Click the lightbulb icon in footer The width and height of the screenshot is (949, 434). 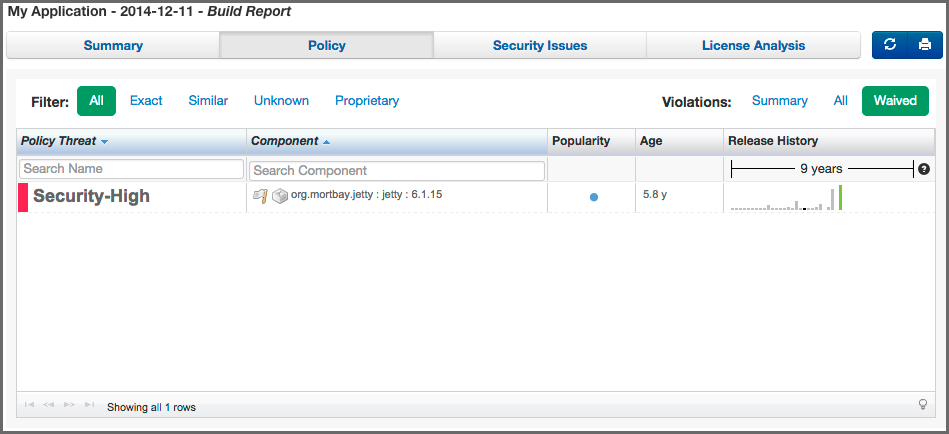923,404
